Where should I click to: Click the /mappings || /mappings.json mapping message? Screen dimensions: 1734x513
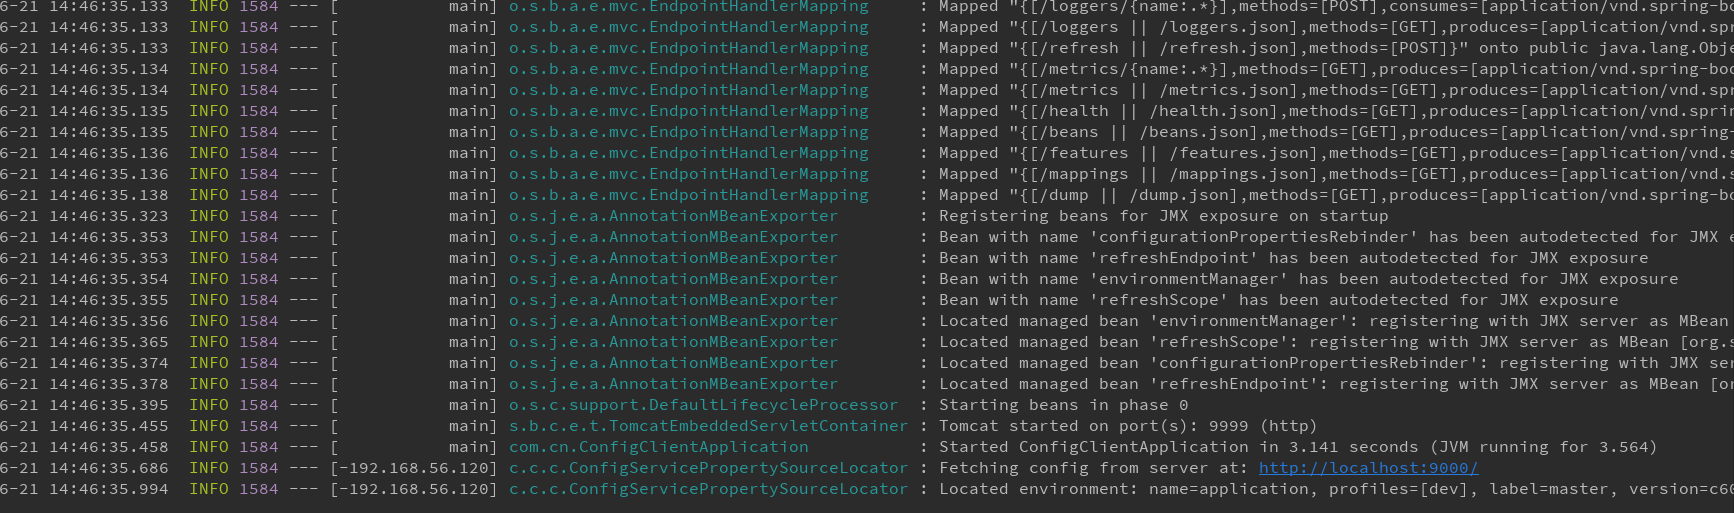pos(1336,174)
